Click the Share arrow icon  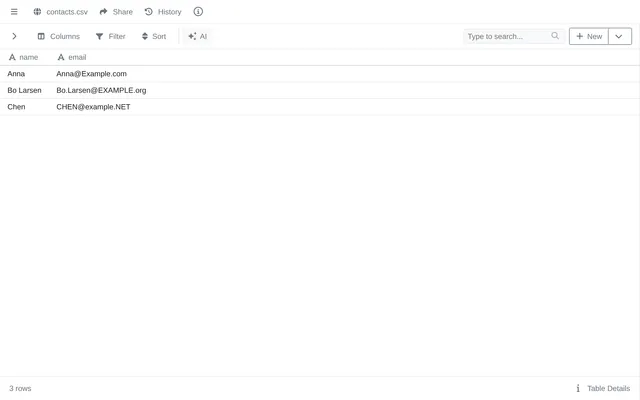pyautogui.click(x=103, y=12)
